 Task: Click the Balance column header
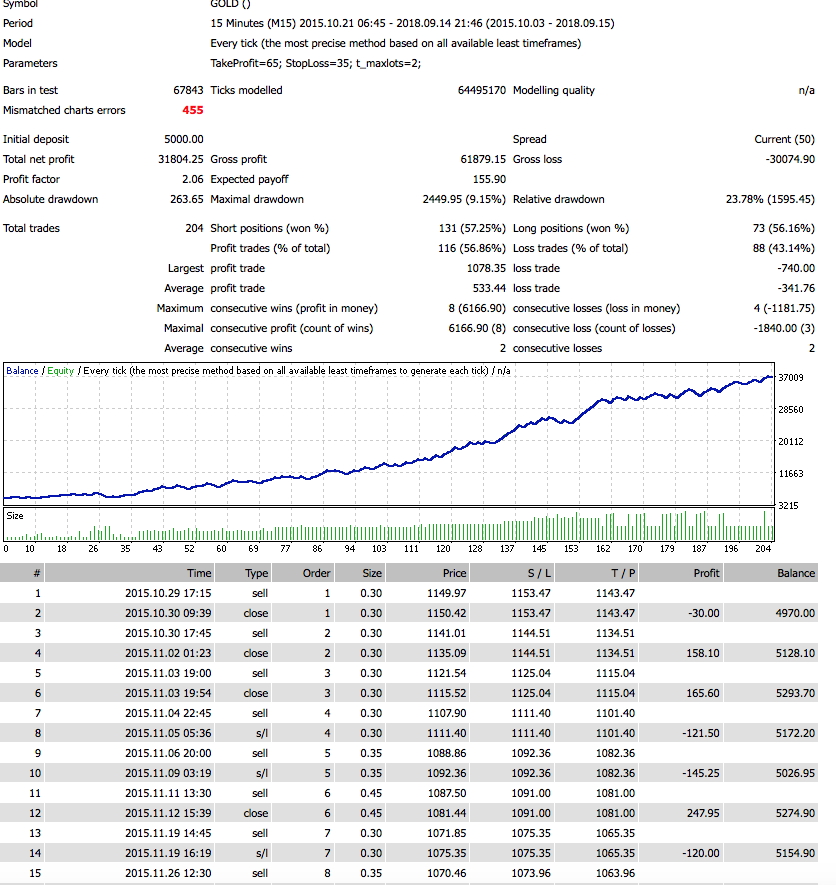pyautogui.click(x=771, y=573)
